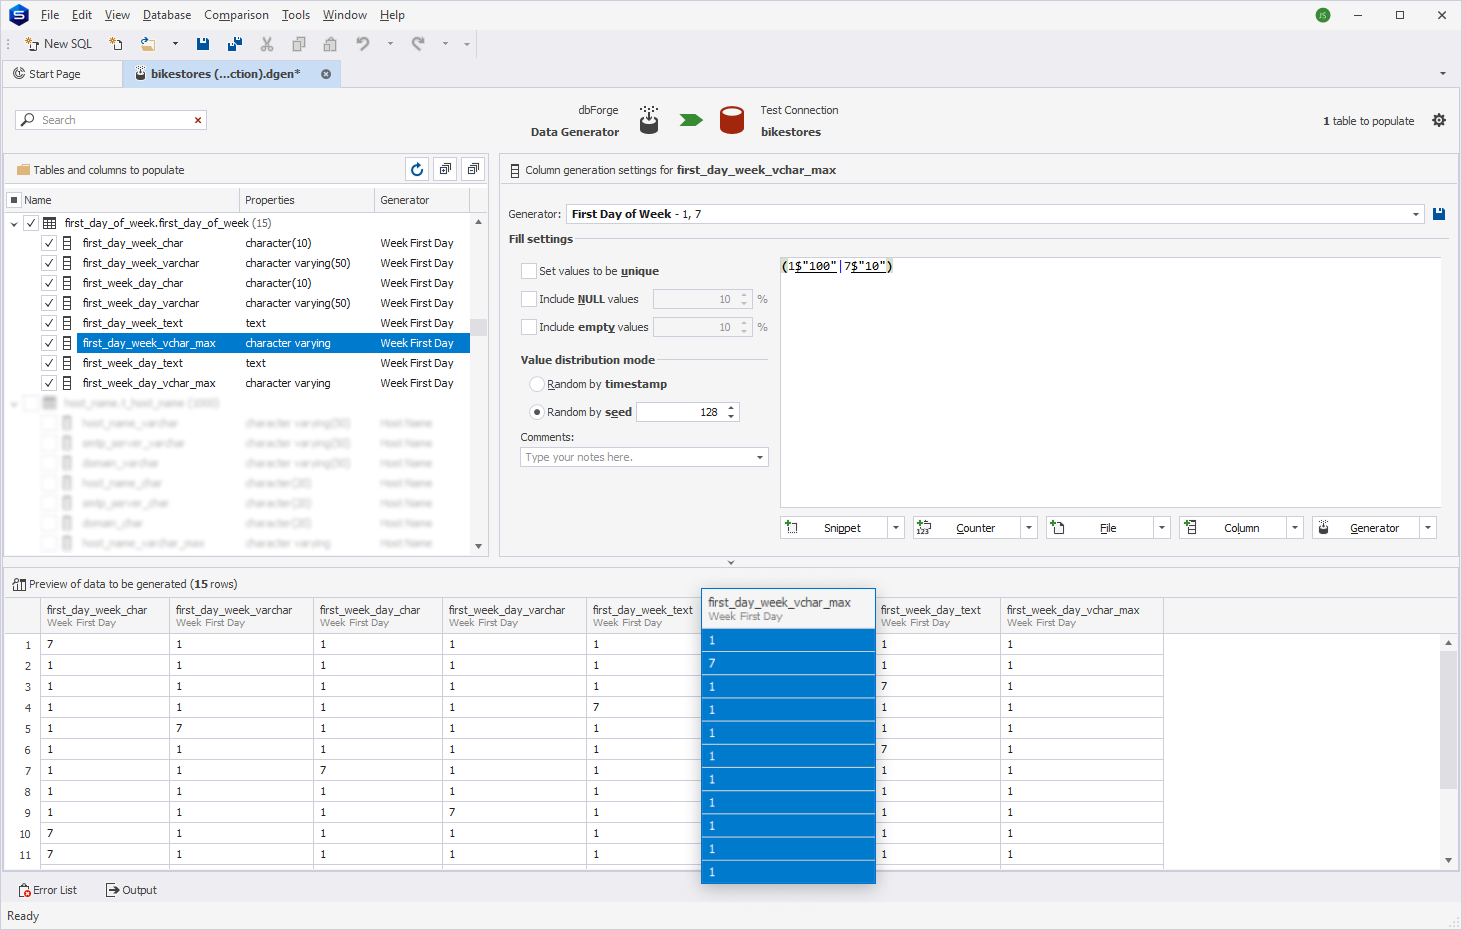Enable Include empty values checkbox
The height and width of the screenshot is (930, 1462).
pyautogui.click(x=529, y=327)
